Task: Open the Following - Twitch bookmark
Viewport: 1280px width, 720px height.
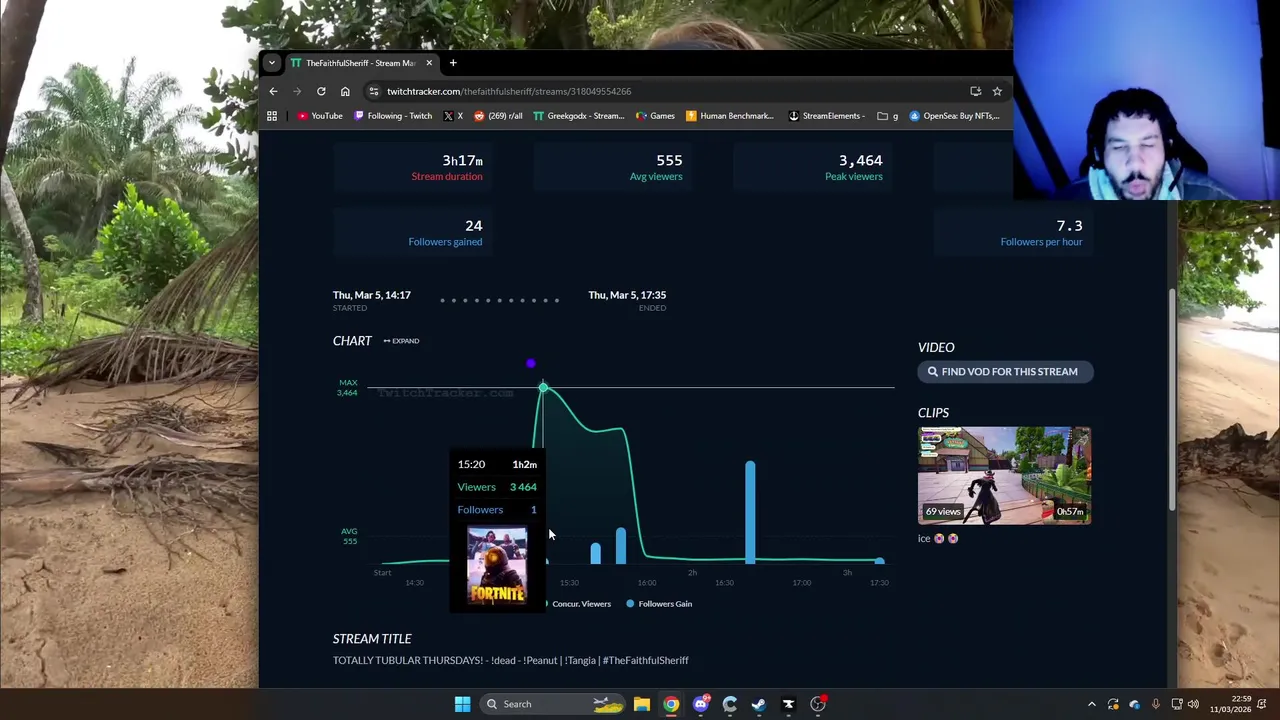Action: (393, 116)
